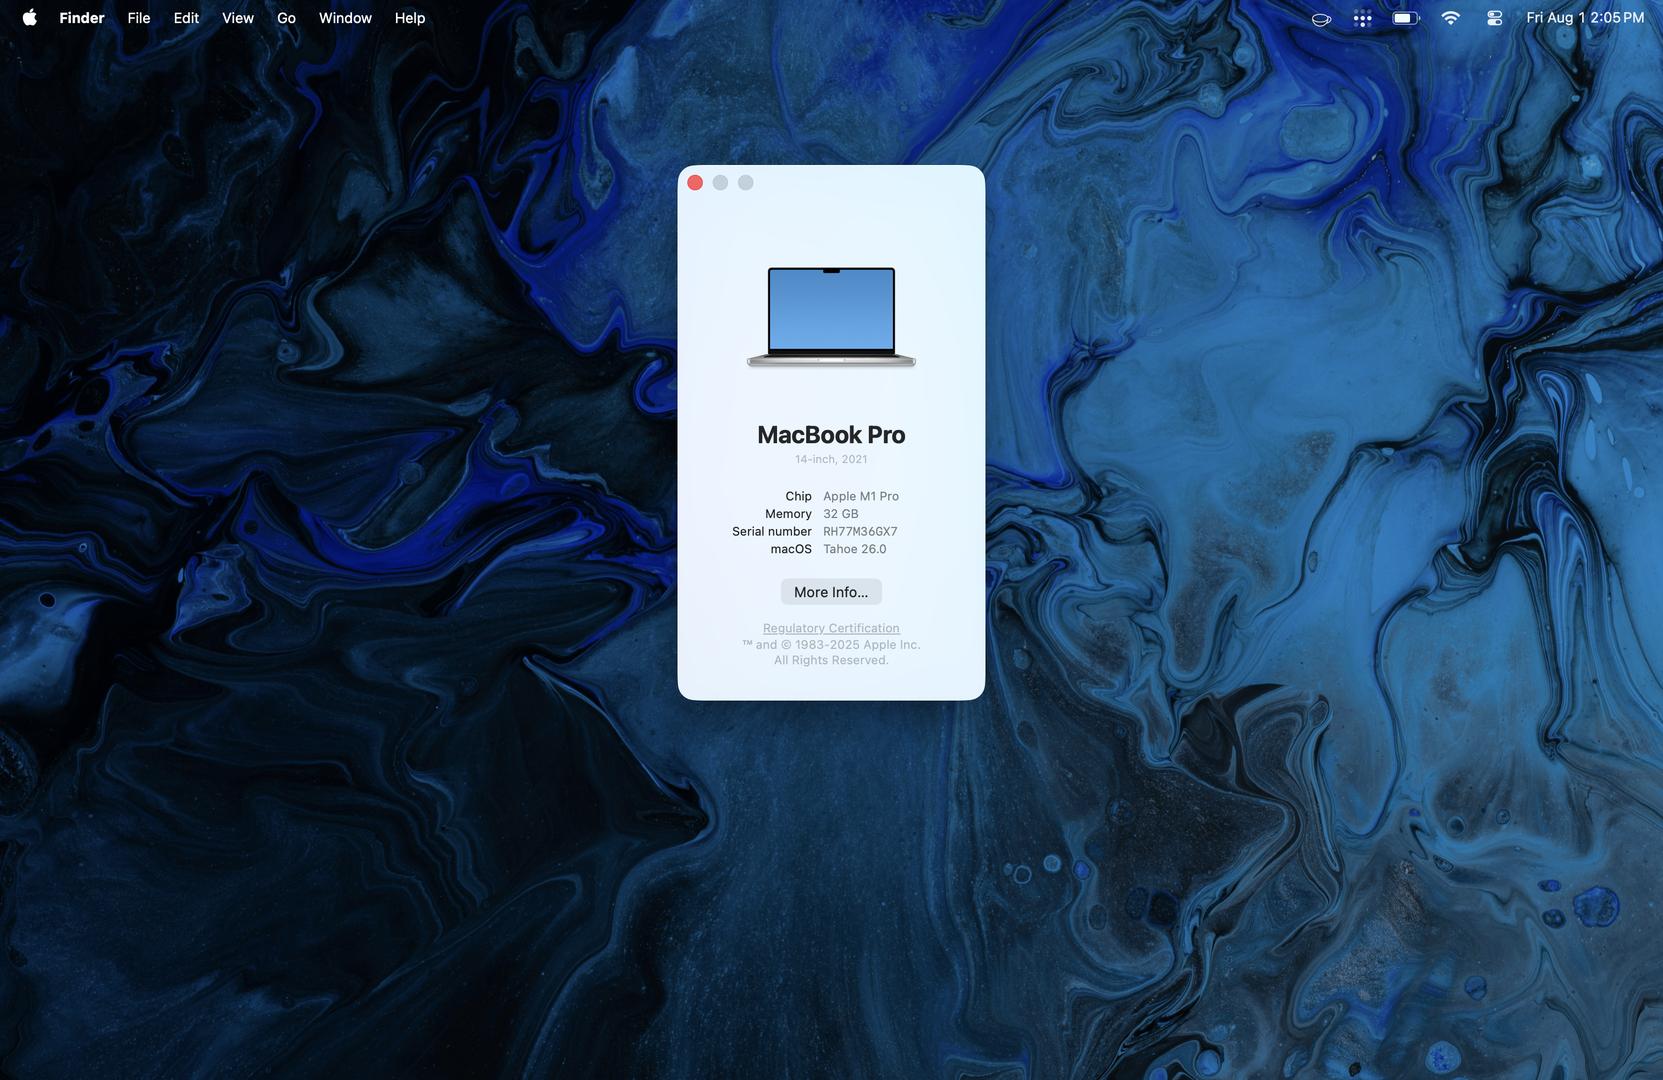This screenshot has height=1080, width=1663.
Task: Click the Apple Inc. copyright text
Action: click(x=831, y=645)
